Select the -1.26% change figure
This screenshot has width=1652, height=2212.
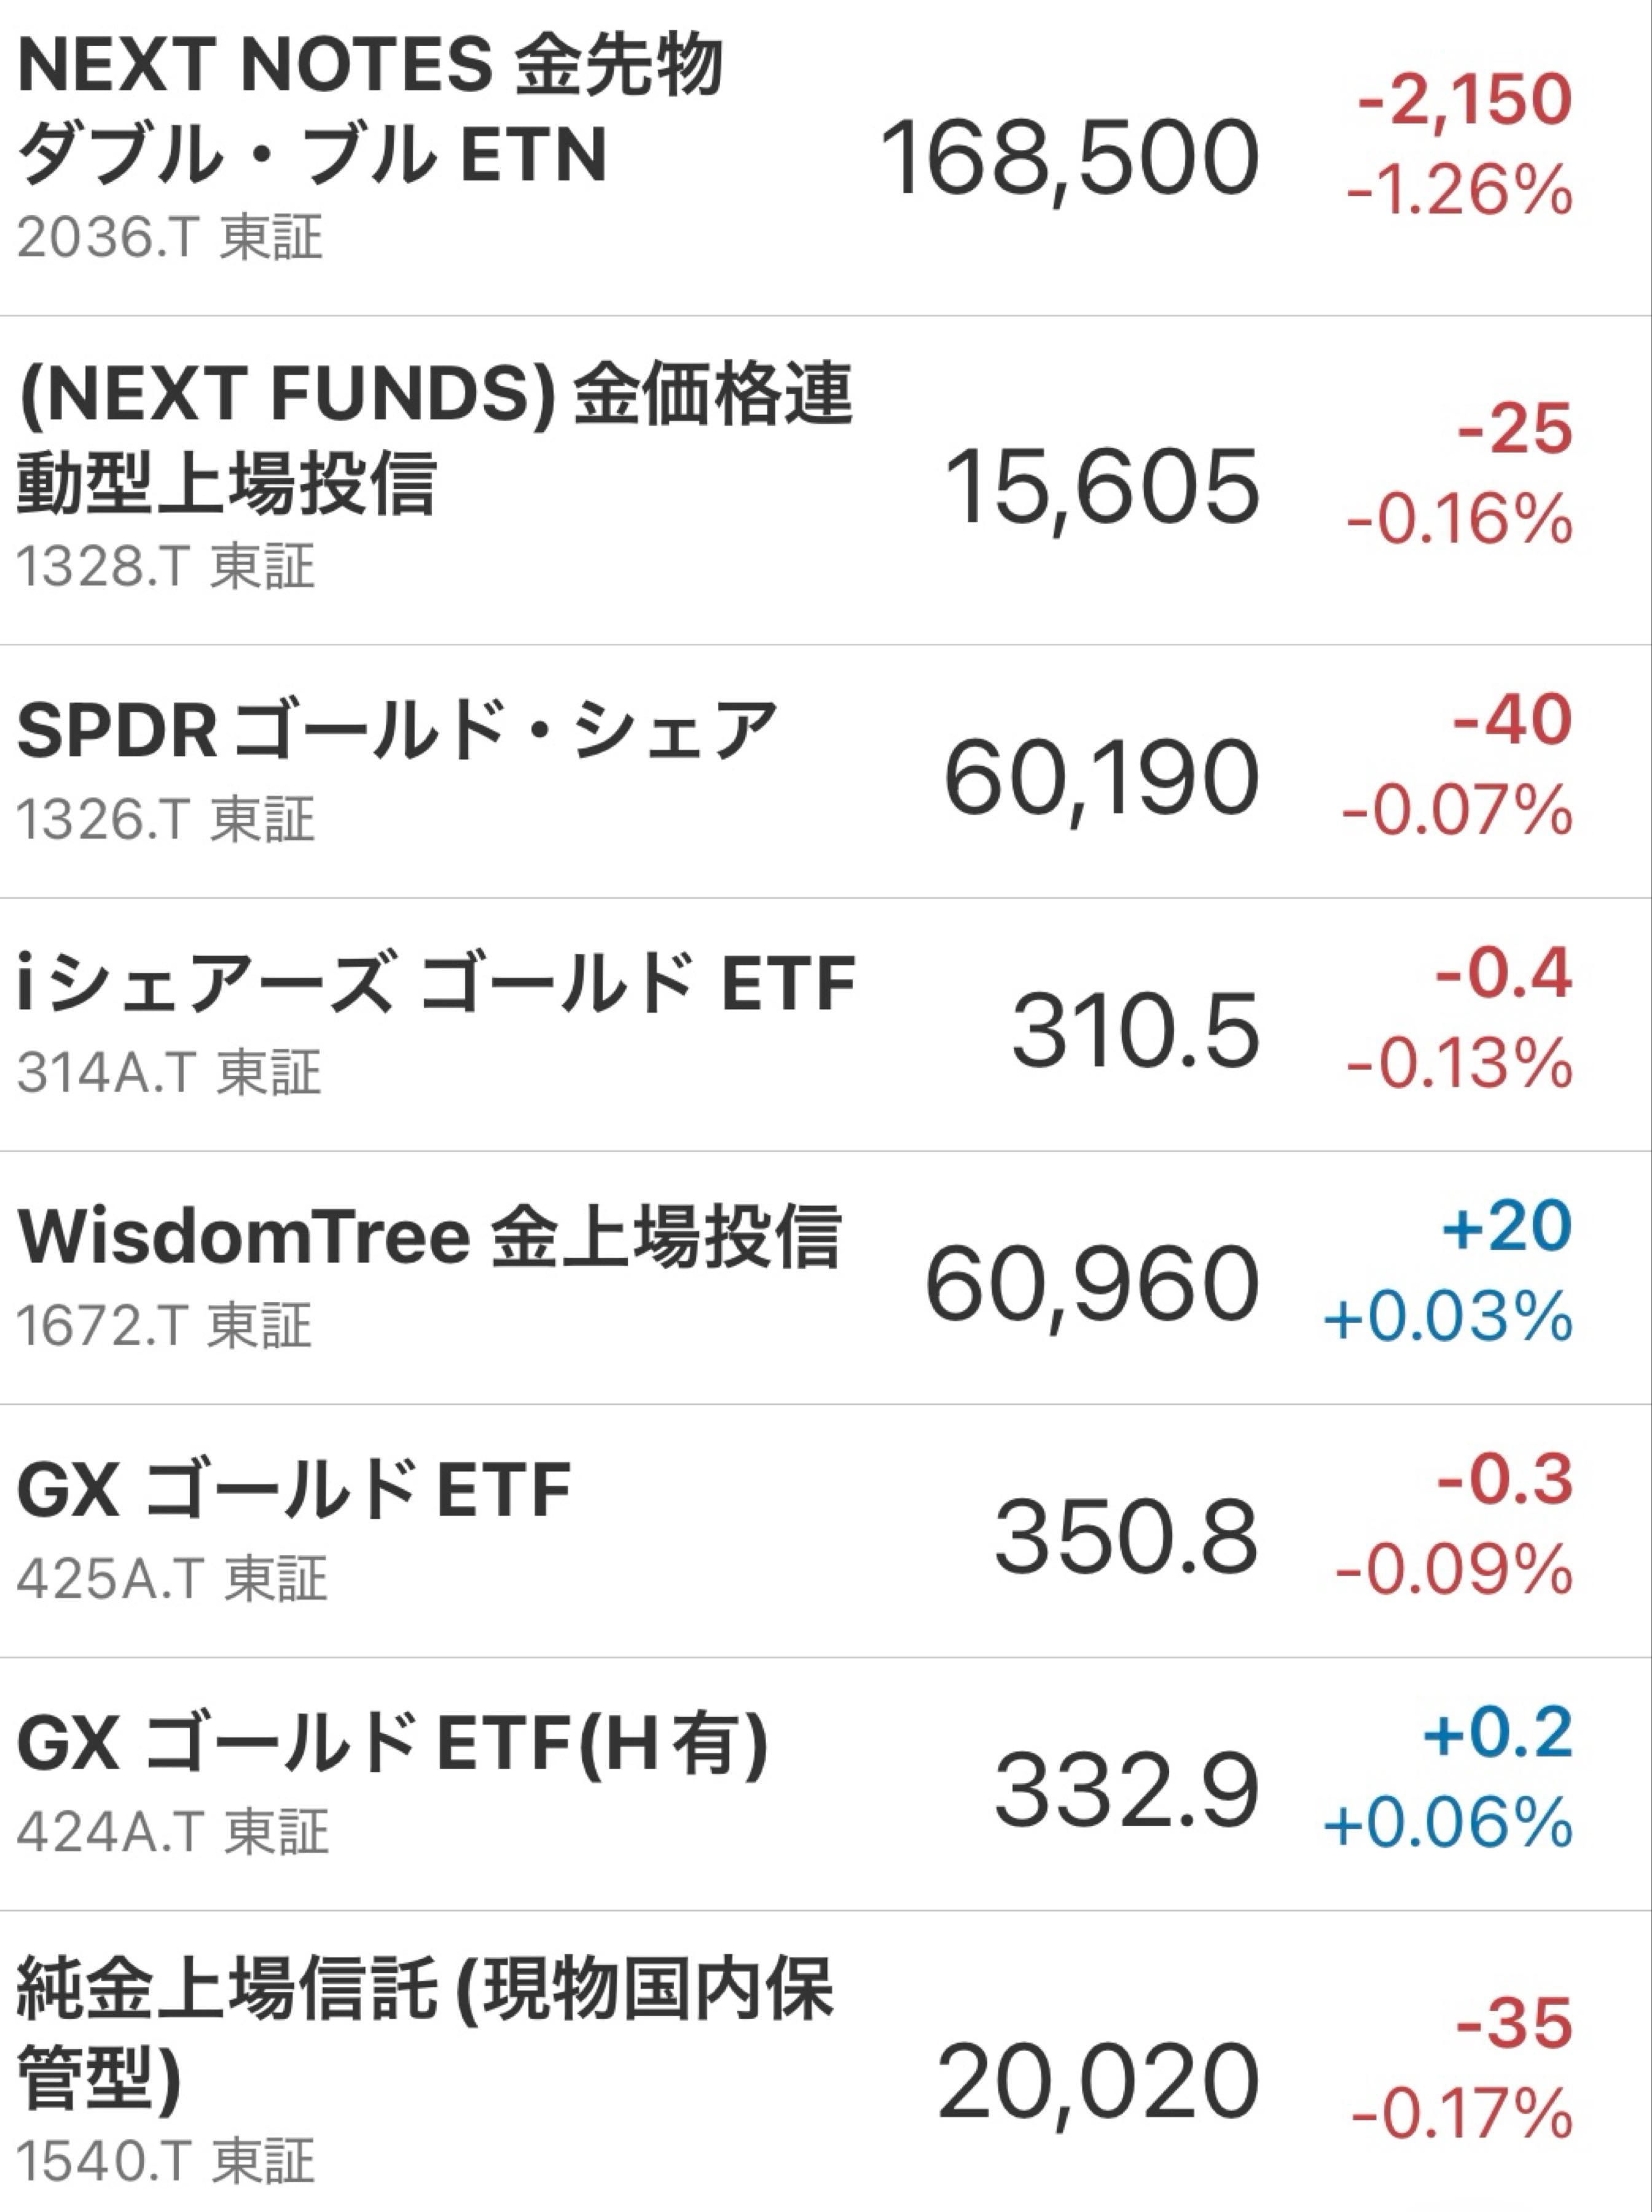[1459, 190]
